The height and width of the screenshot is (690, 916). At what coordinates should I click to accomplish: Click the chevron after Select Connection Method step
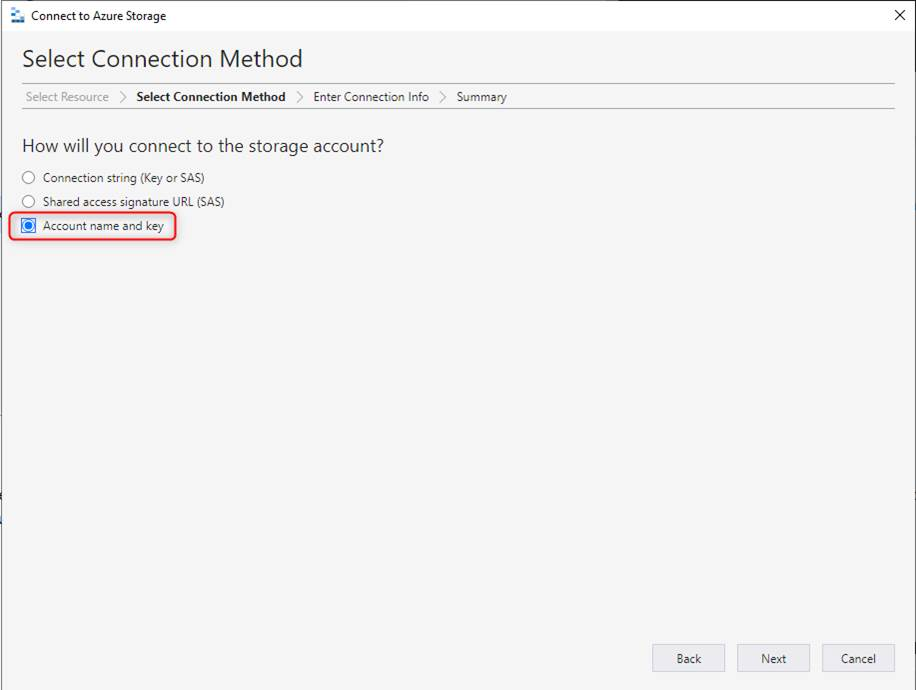click(300, 97)
